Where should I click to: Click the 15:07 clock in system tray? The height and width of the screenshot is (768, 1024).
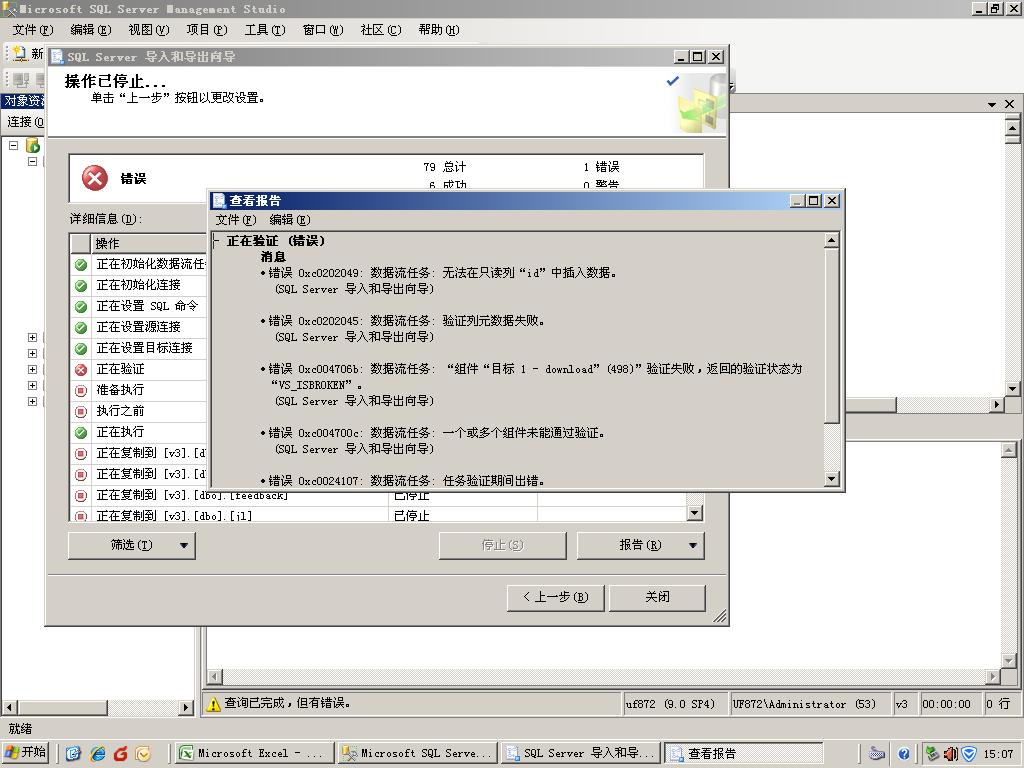click(999, 754)
